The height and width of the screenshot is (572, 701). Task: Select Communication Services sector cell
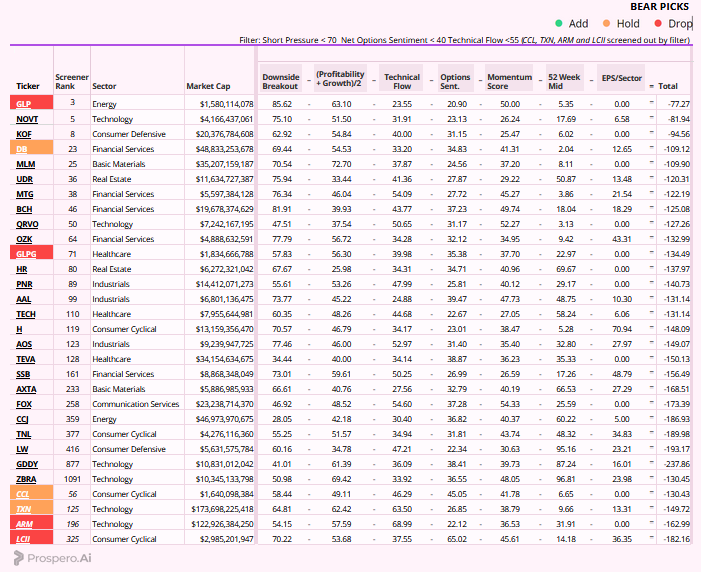pos(135,404)
